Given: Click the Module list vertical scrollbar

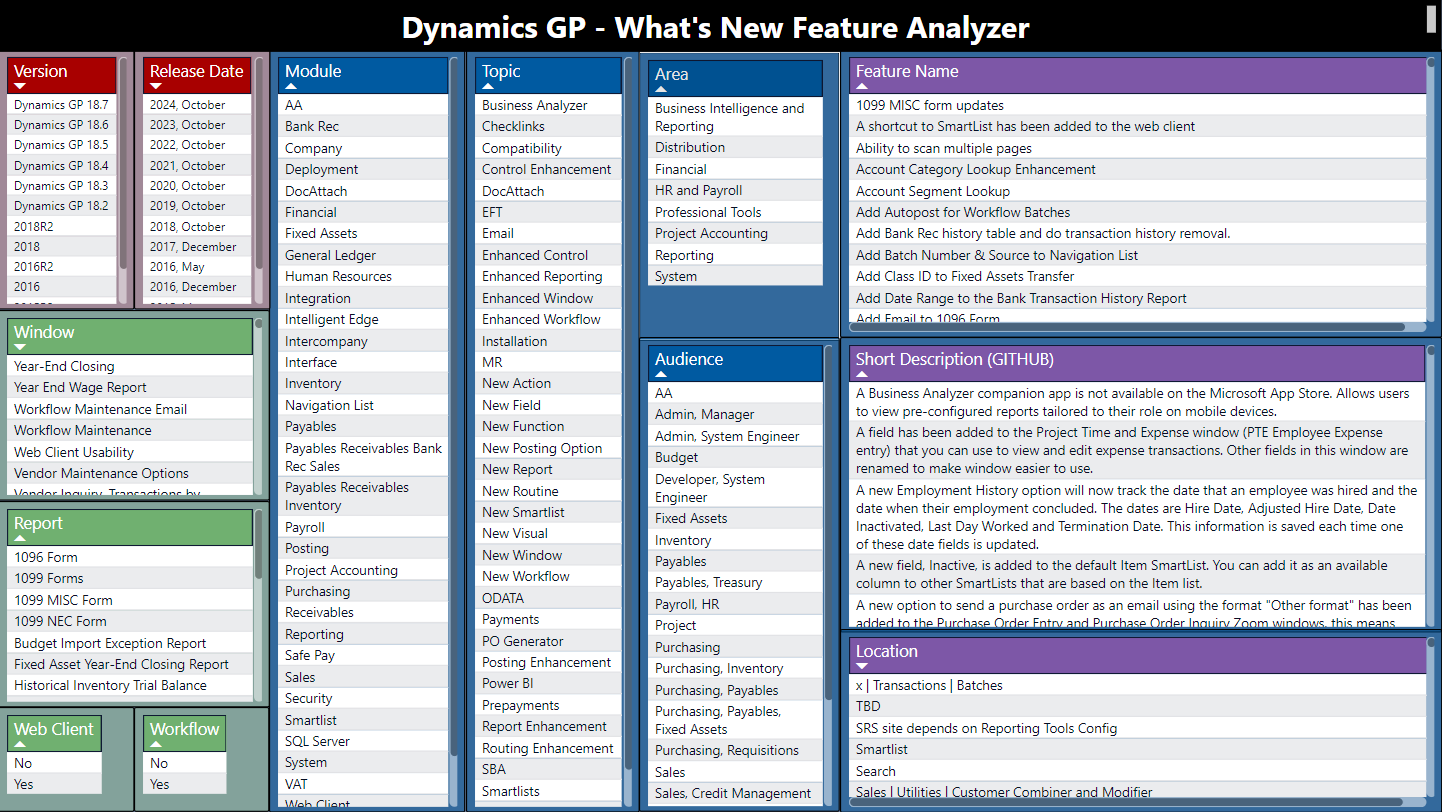Looking at the screenshot, I should pos(455,405).
